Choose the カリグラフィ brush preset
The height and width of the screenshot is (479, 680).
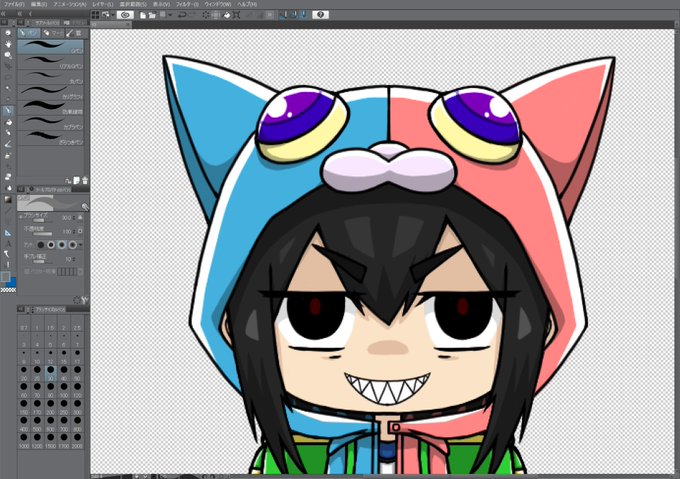point(50,93)
